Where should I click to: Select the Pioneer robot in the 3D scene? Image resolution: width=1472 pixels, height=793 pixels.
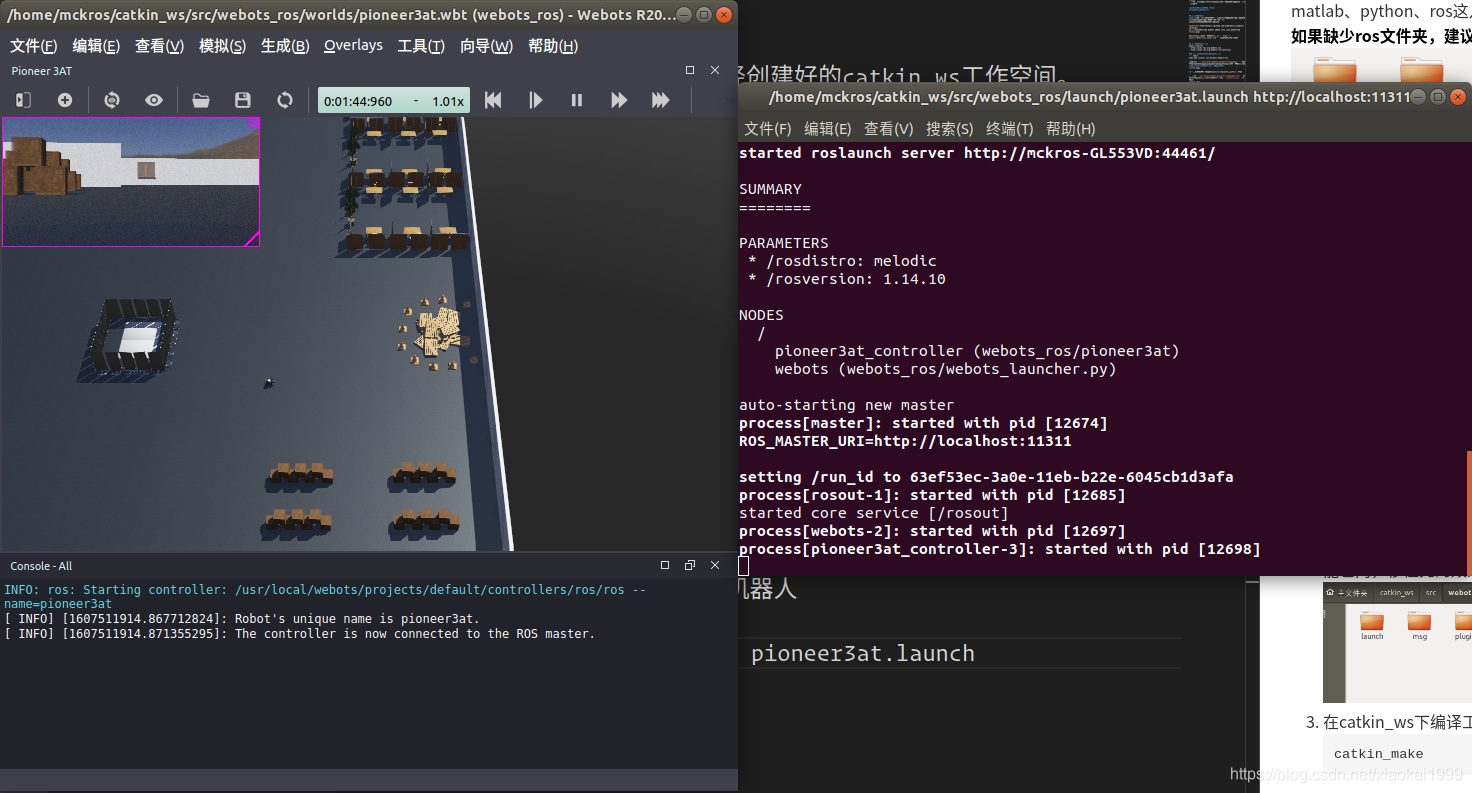268,382
